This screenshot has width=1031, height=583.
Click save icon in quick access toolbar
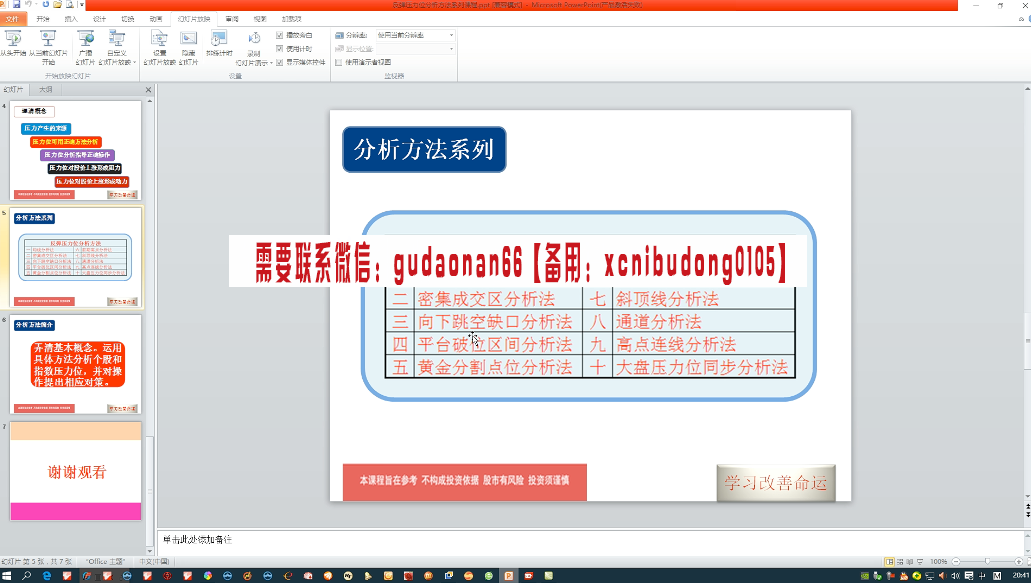click(16, 5)
